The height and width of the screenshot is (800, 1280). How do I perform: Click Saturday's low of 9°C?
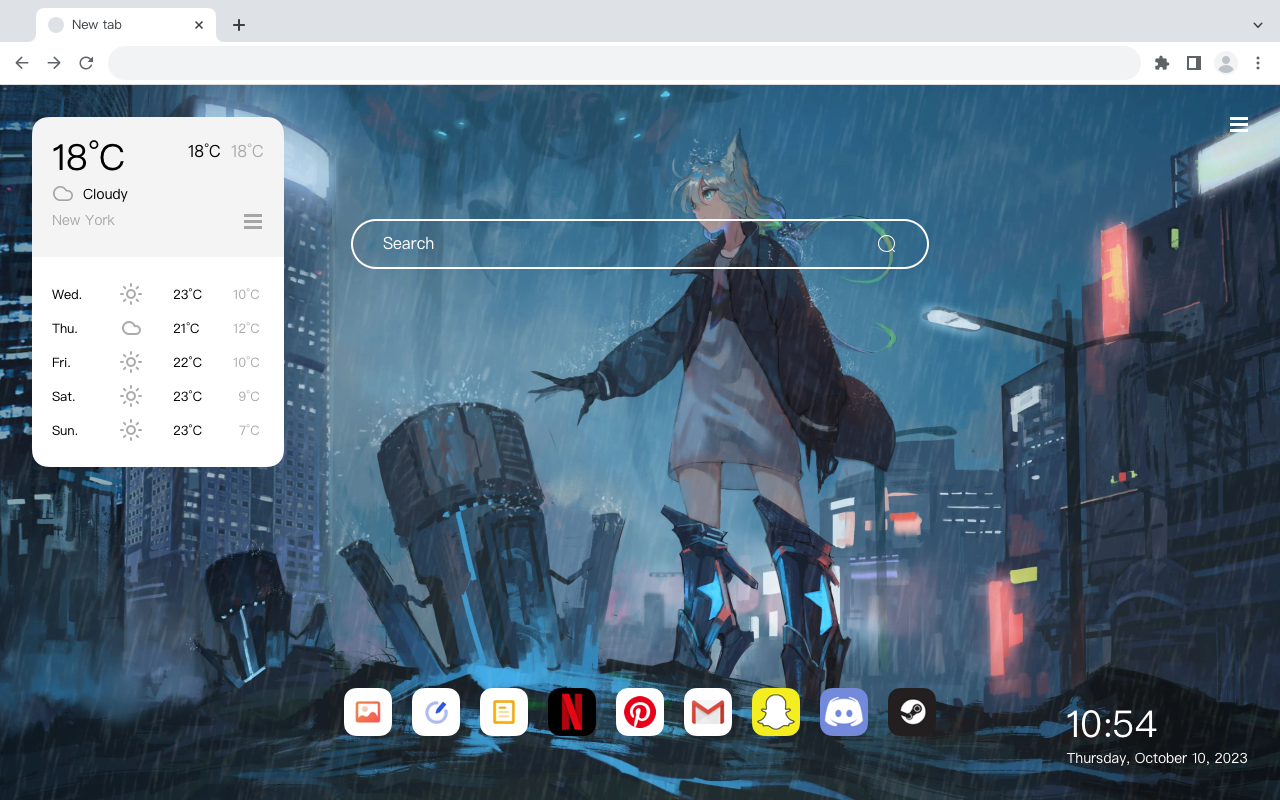click(249, 396)
